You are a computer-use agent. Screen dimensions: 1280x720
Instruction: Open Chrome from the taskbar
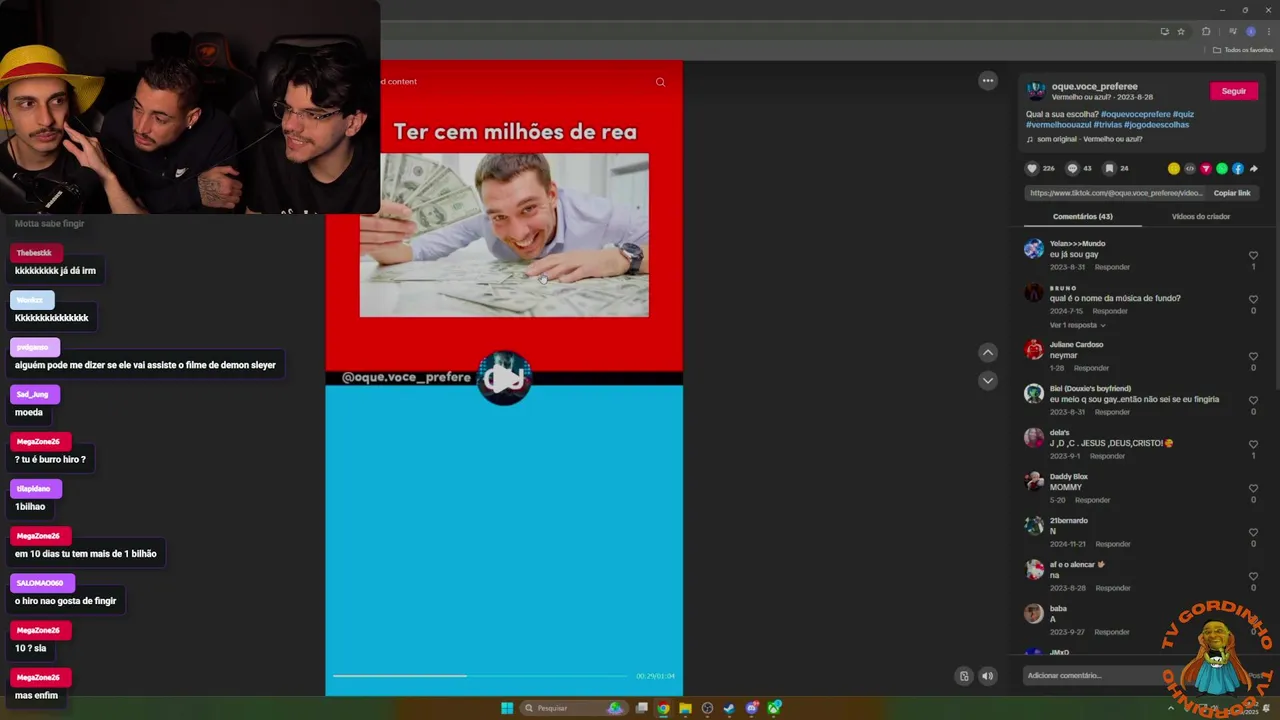tap(663, 708)
